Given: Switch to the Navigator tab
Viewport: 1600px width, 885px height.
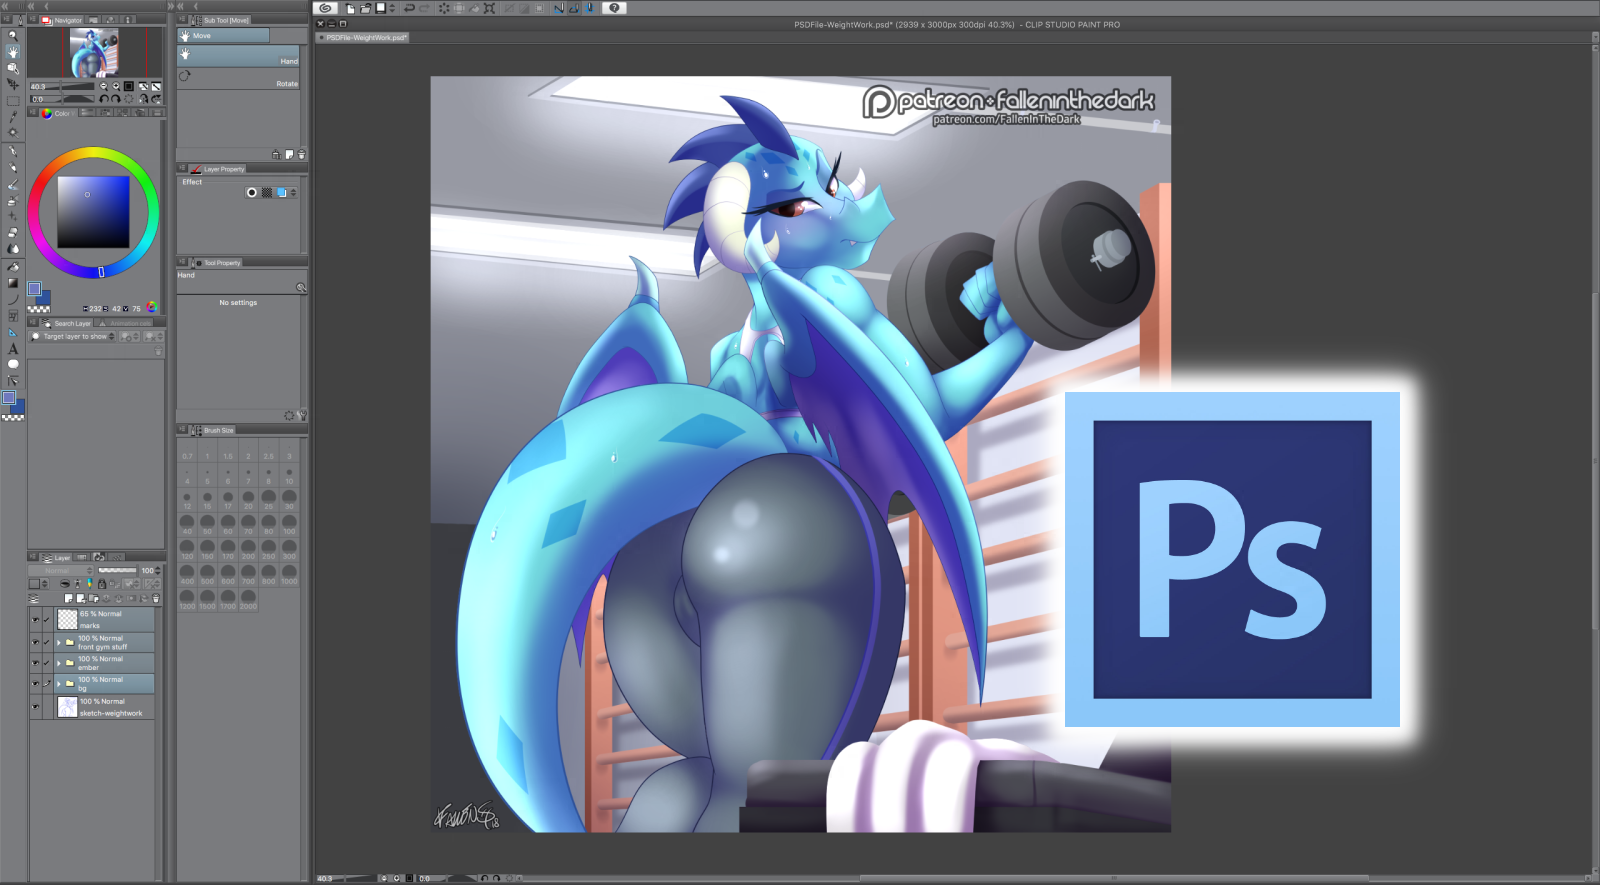Looking at the screenshot, I should coord(62,20).
